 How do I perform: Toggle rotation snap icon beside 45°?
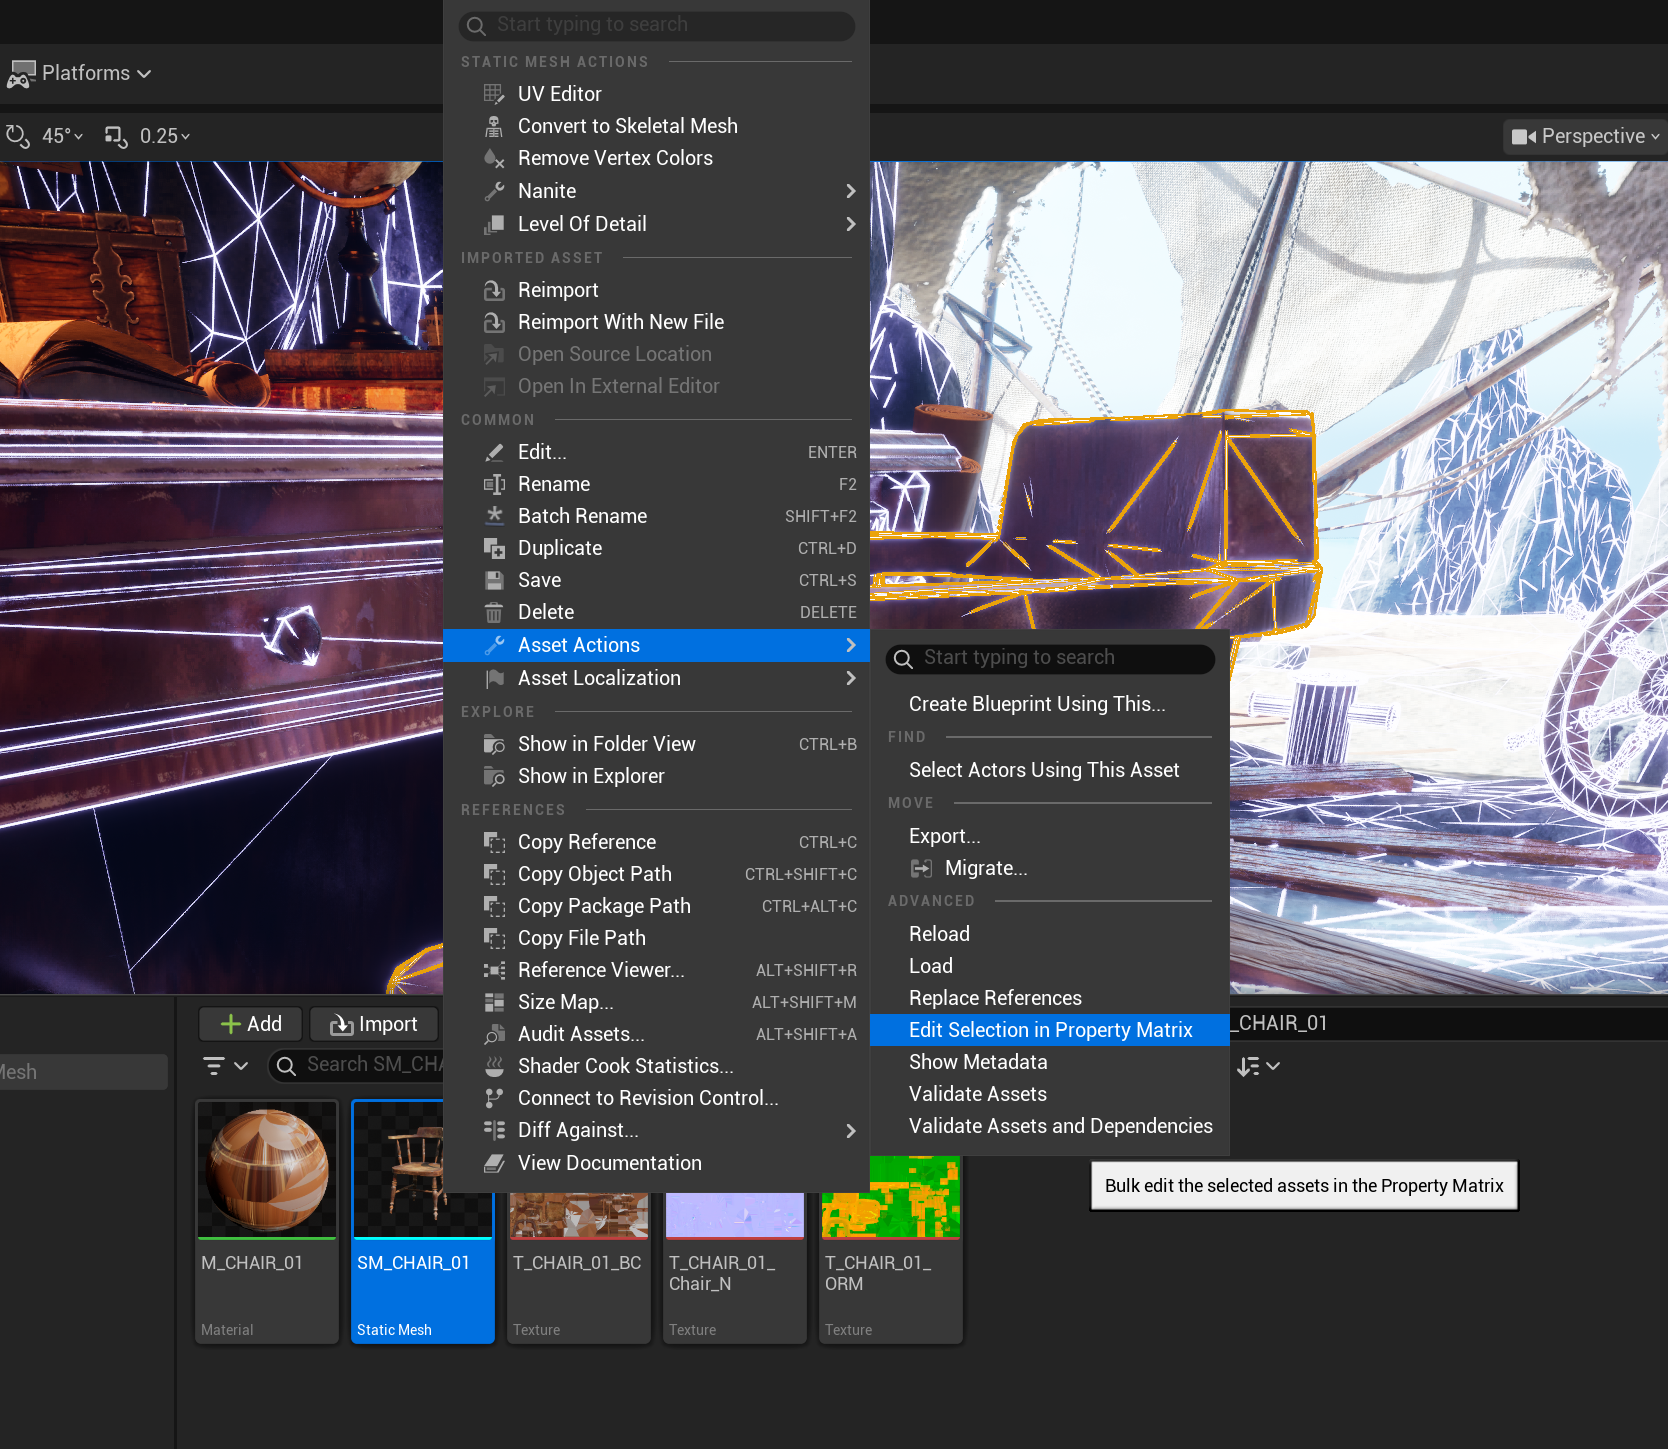pyautogui.click(x=18, y=136)
